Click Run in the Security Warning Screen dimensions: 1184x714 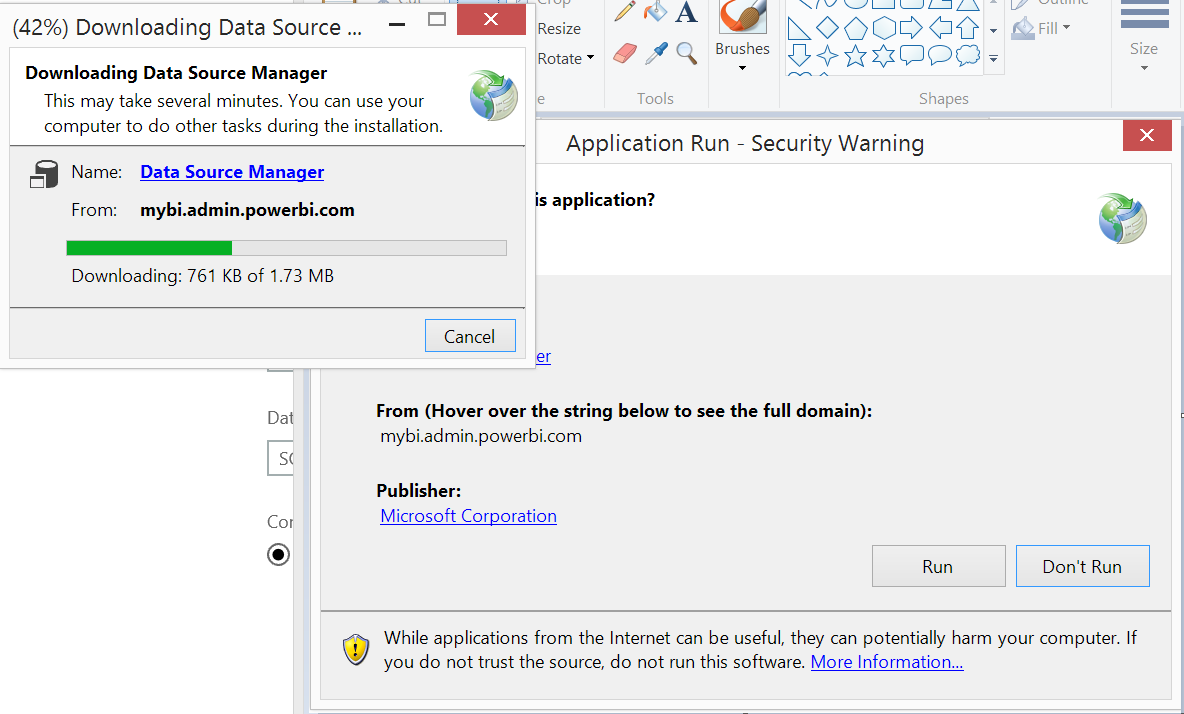coord(939,566)
